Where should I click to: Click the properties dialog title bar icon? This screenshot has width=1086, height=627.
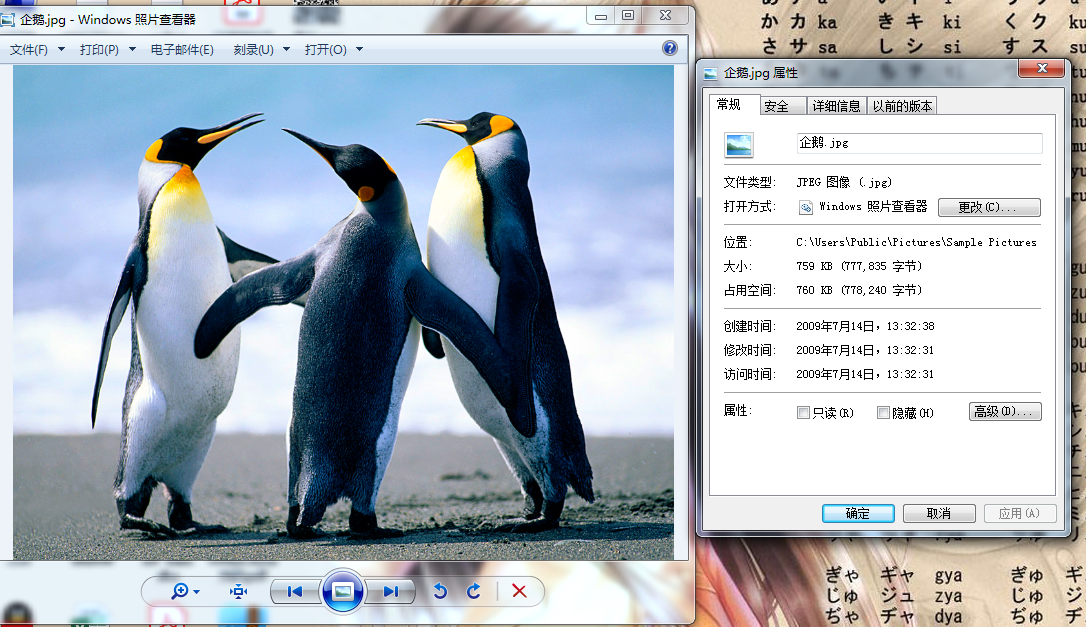(711, 73)
